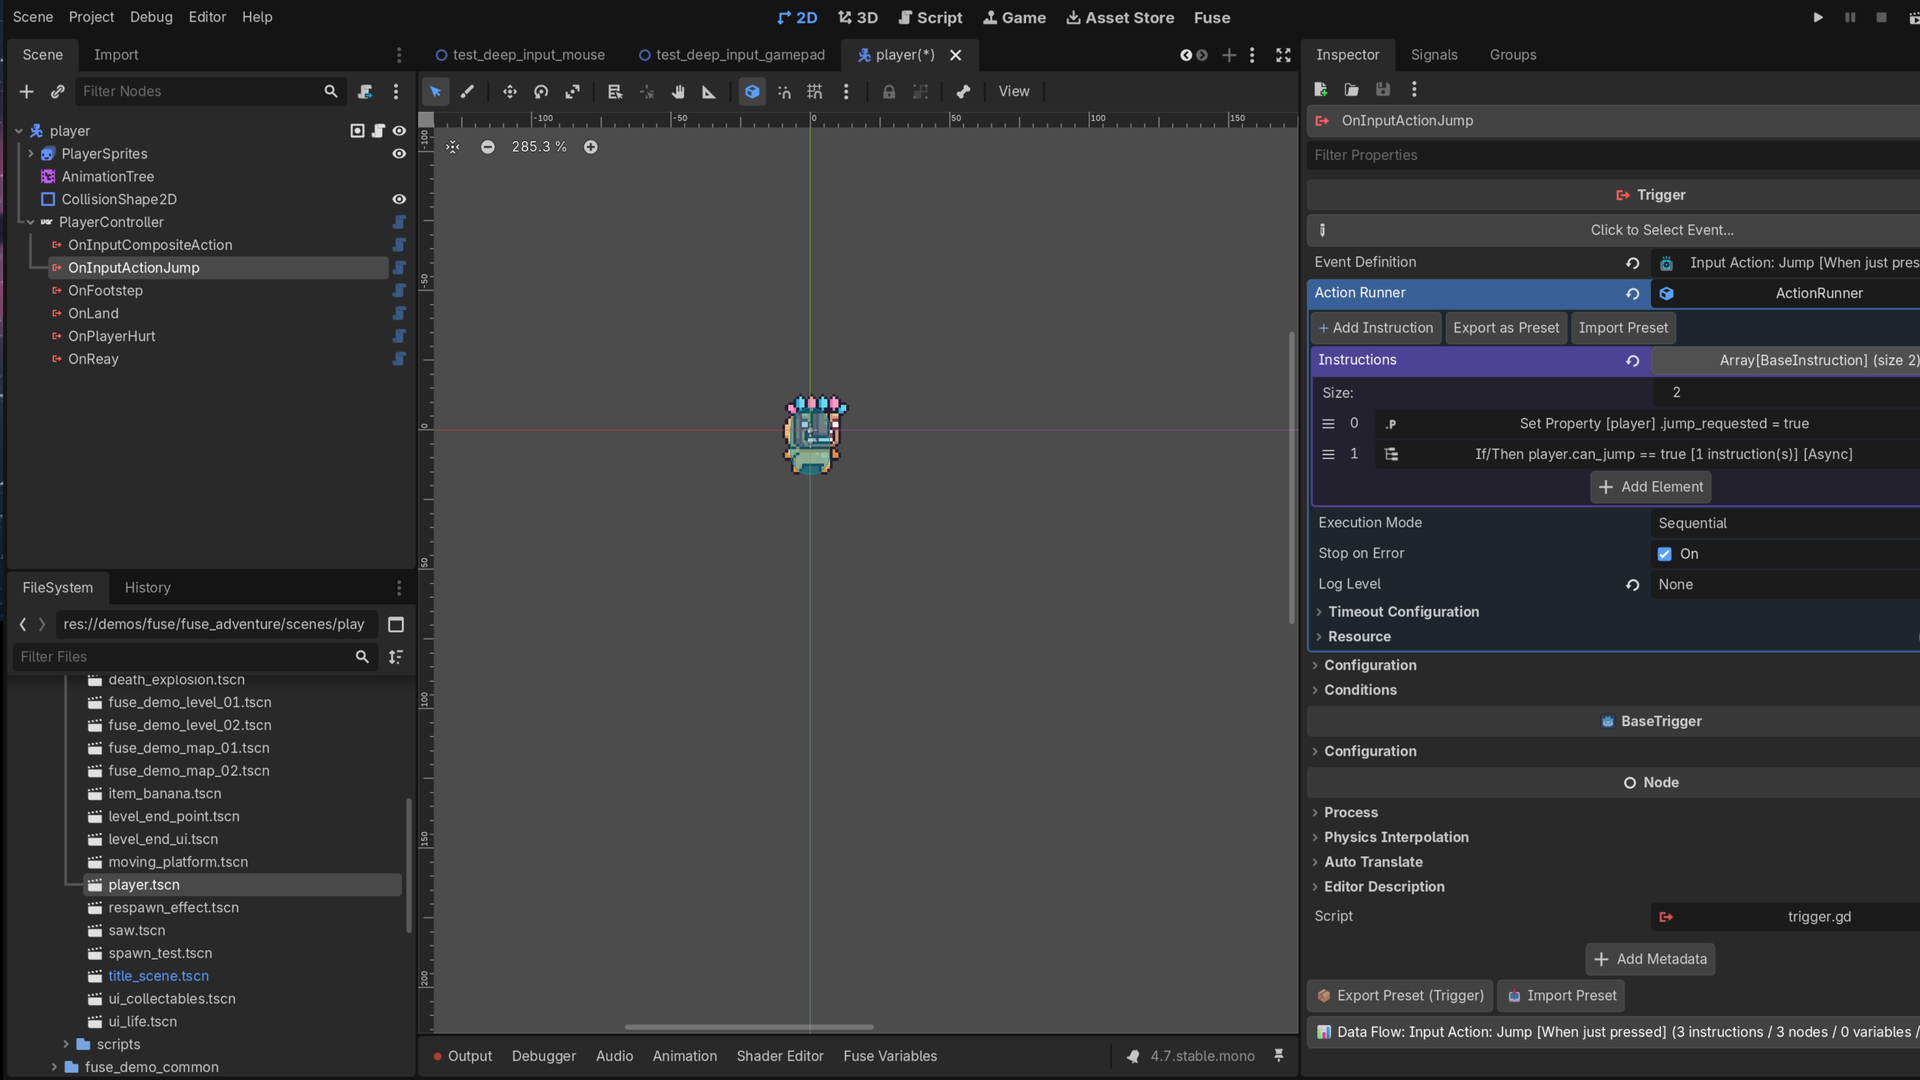
Task: Click the viewport horizontal scrollbar
Action: click(749, 1027)
